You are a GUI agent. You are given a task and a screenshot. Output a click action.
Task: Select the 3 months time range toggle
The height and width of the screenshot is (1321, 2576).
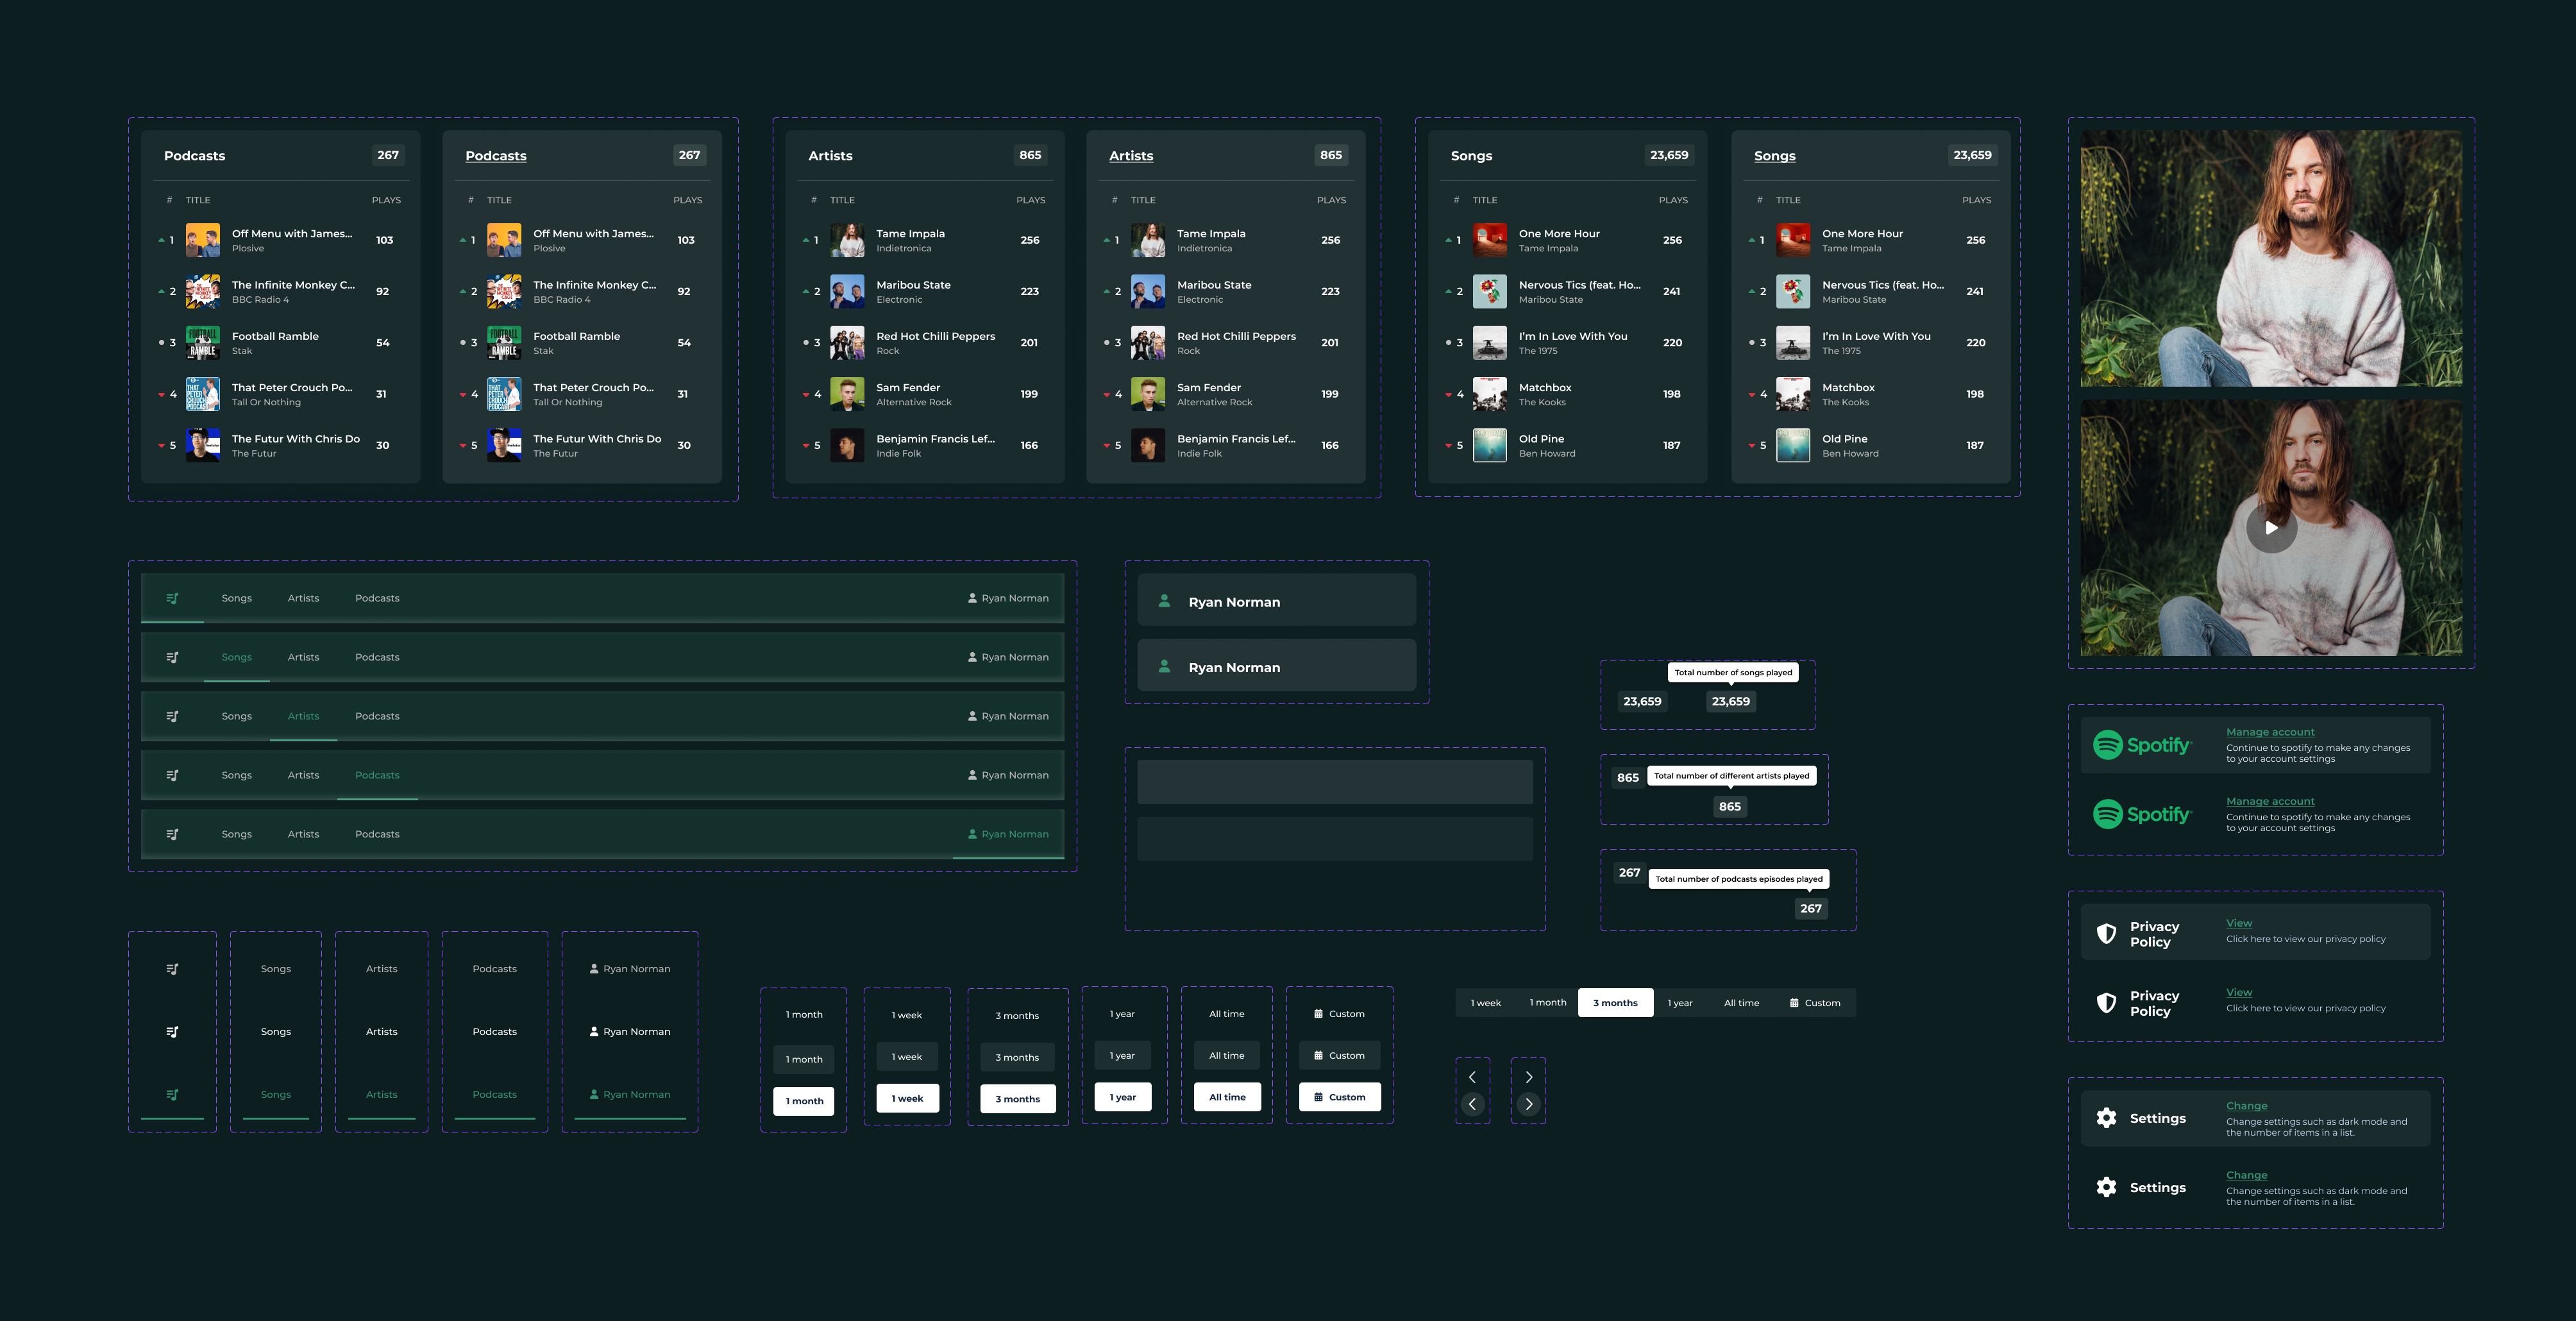(1614, 1002)
